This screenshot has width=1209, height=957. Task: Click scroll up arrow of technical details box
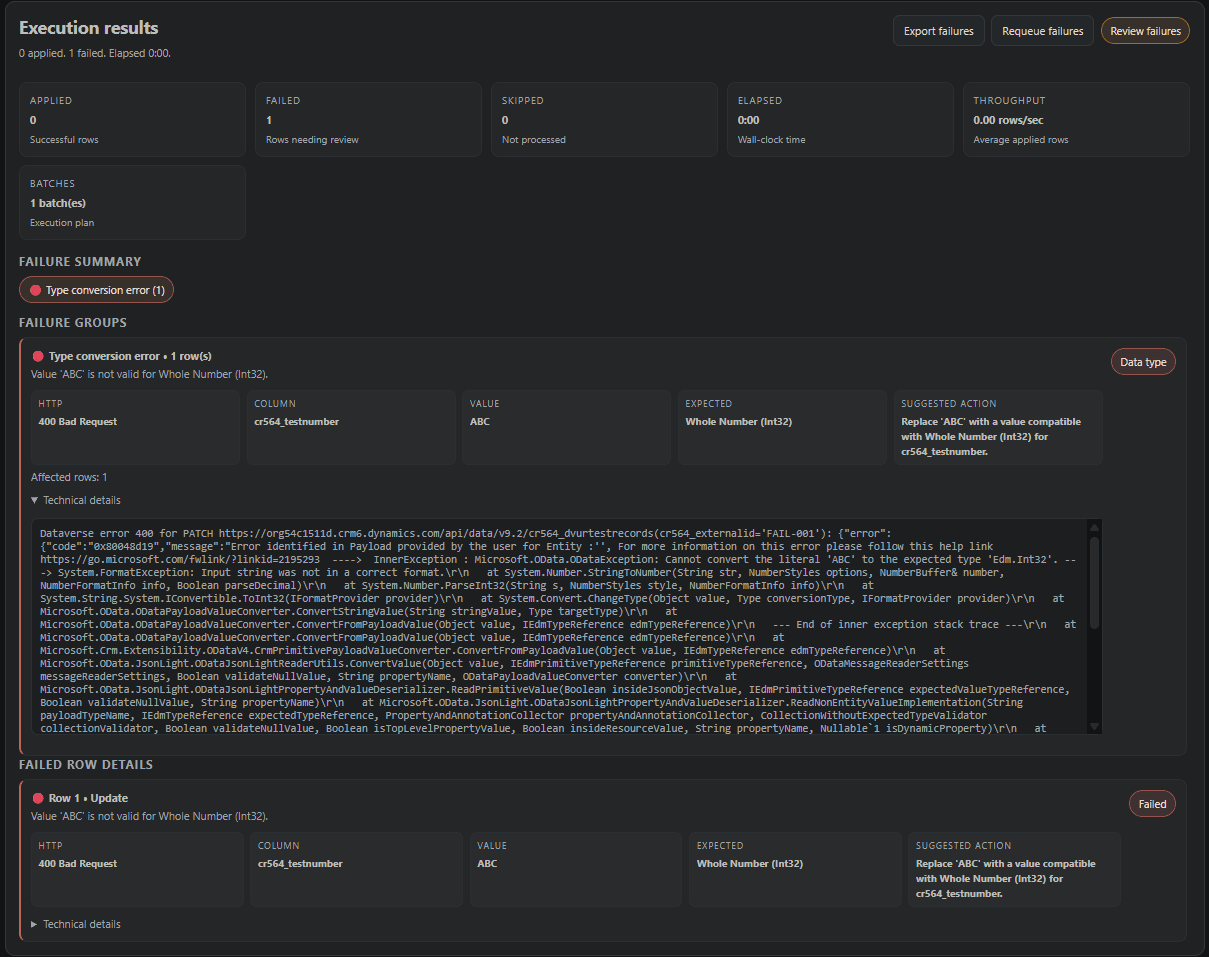[1094, 527]
